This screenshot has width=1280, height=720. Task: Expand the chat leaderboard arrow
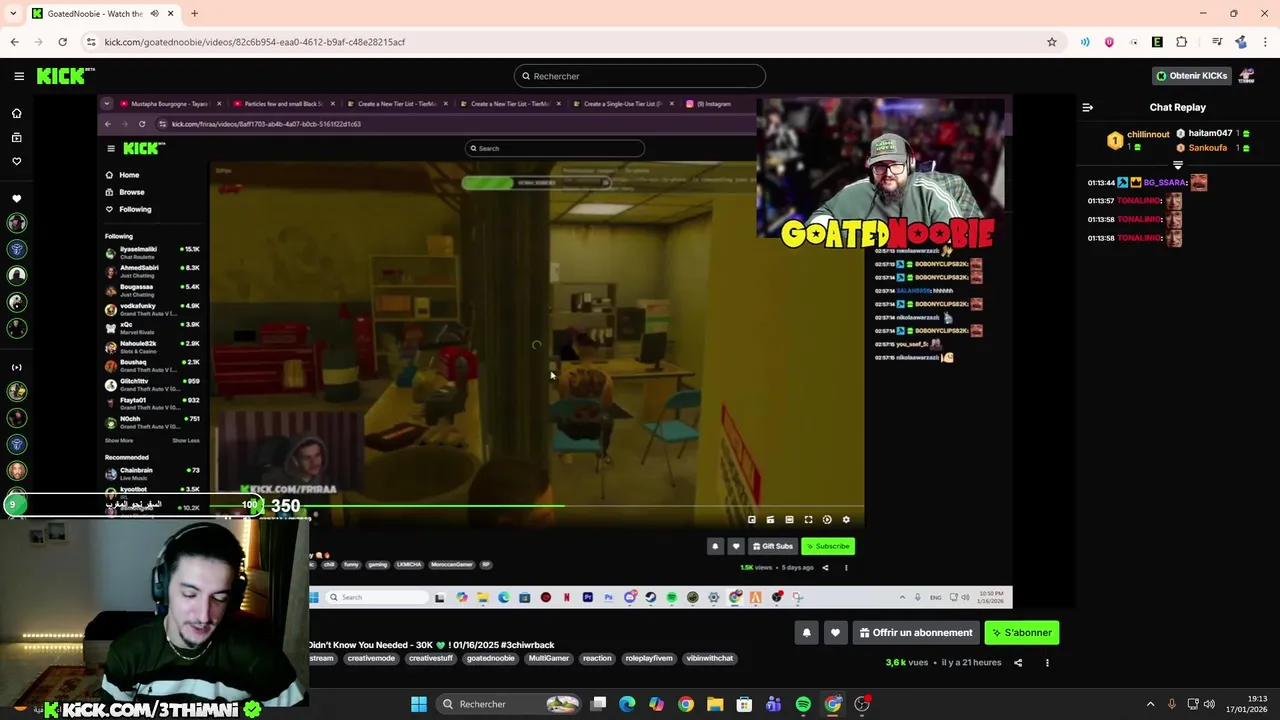(x=1178, y=165)
